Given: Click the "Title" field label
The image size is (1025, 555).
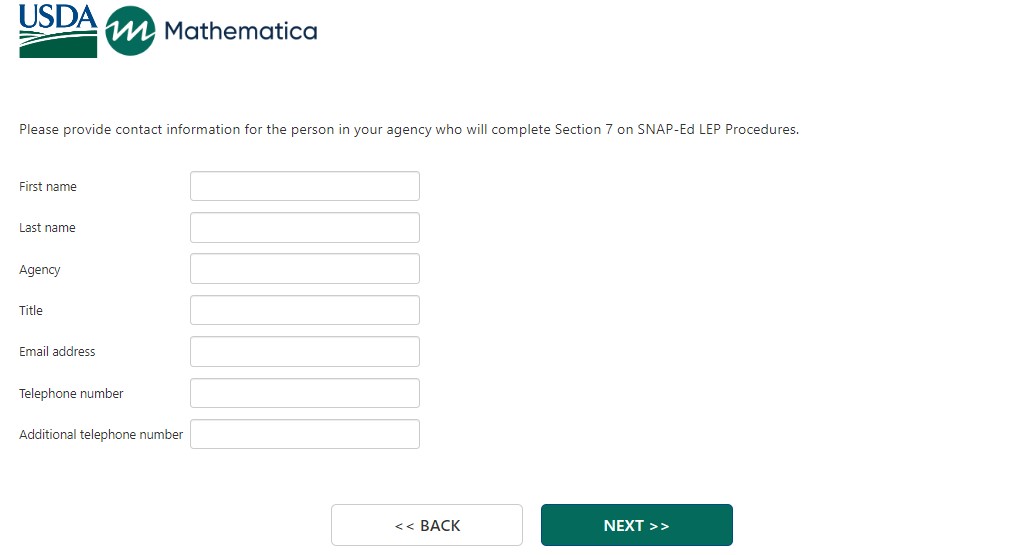Looking at the screenshot, I should (31, 311).
